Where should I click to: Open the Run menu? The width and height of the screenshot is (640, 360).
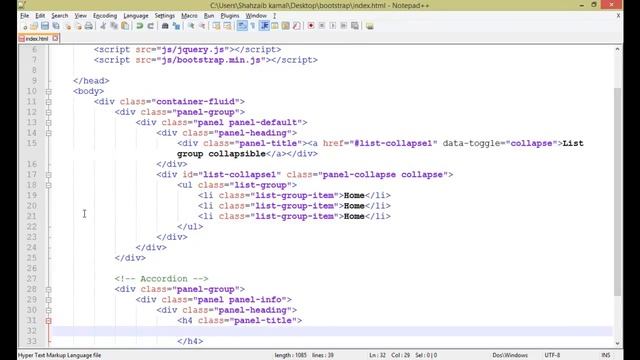pos(209,16)
